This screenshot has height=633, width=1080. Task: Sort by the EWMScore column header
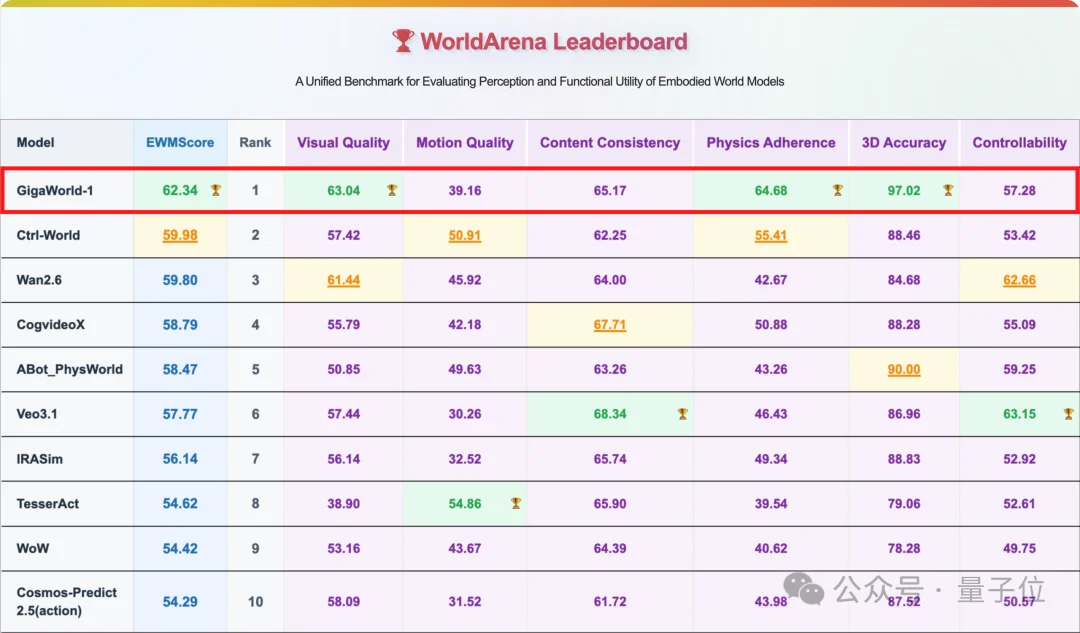pos(180,143)
